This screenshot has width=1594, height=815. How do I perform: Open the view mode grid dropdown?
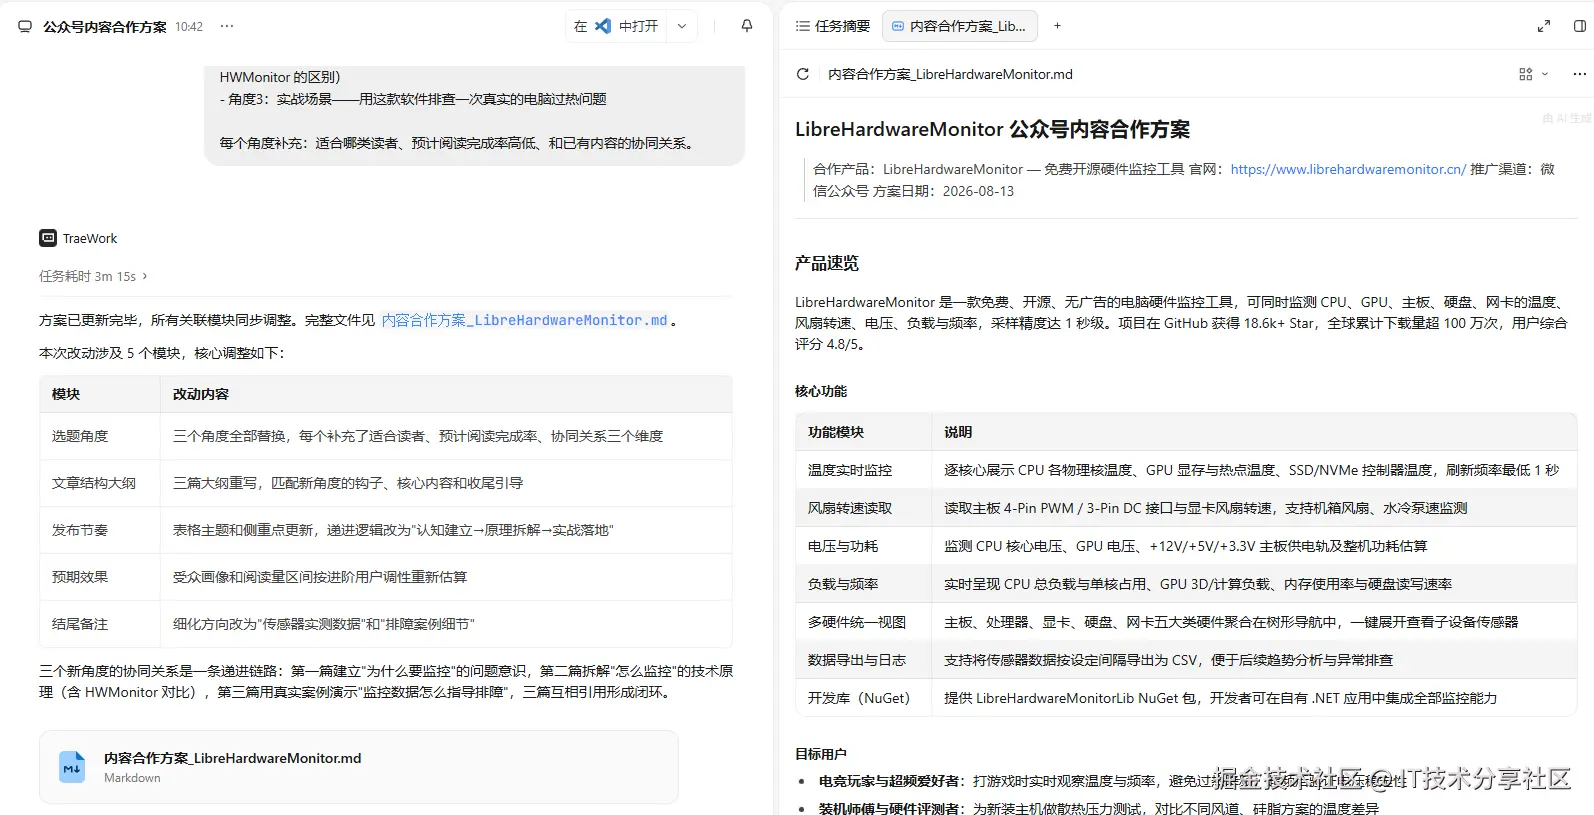1533,74
